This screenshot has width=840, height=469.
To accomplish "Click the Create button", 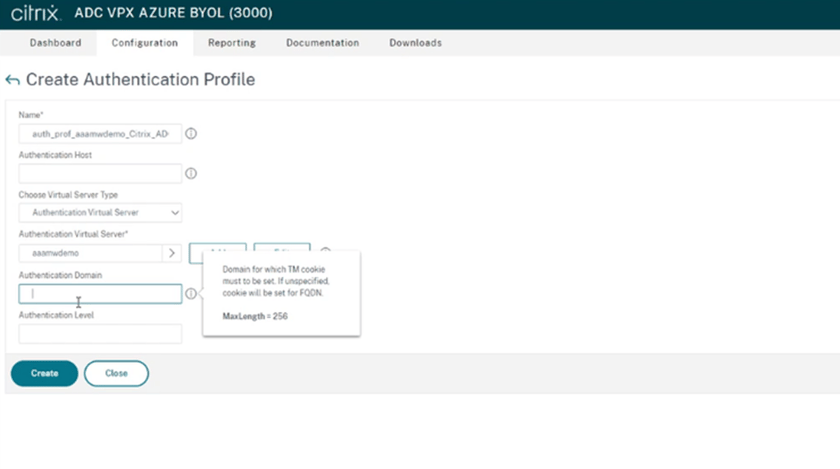I will (x=44, y=373).
